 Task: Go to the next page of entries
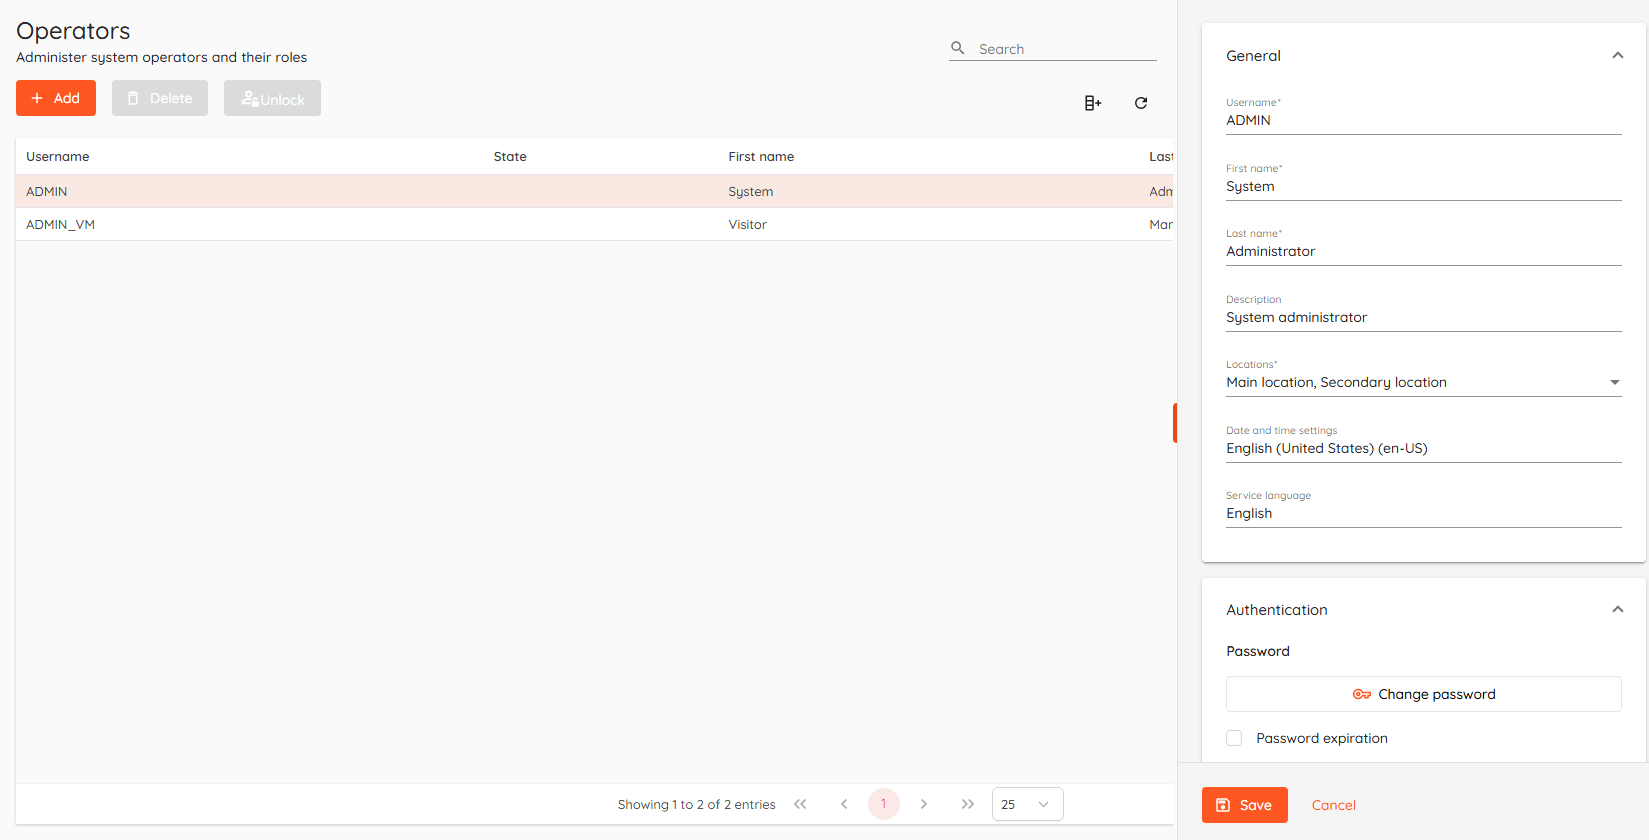coord(924,804)
